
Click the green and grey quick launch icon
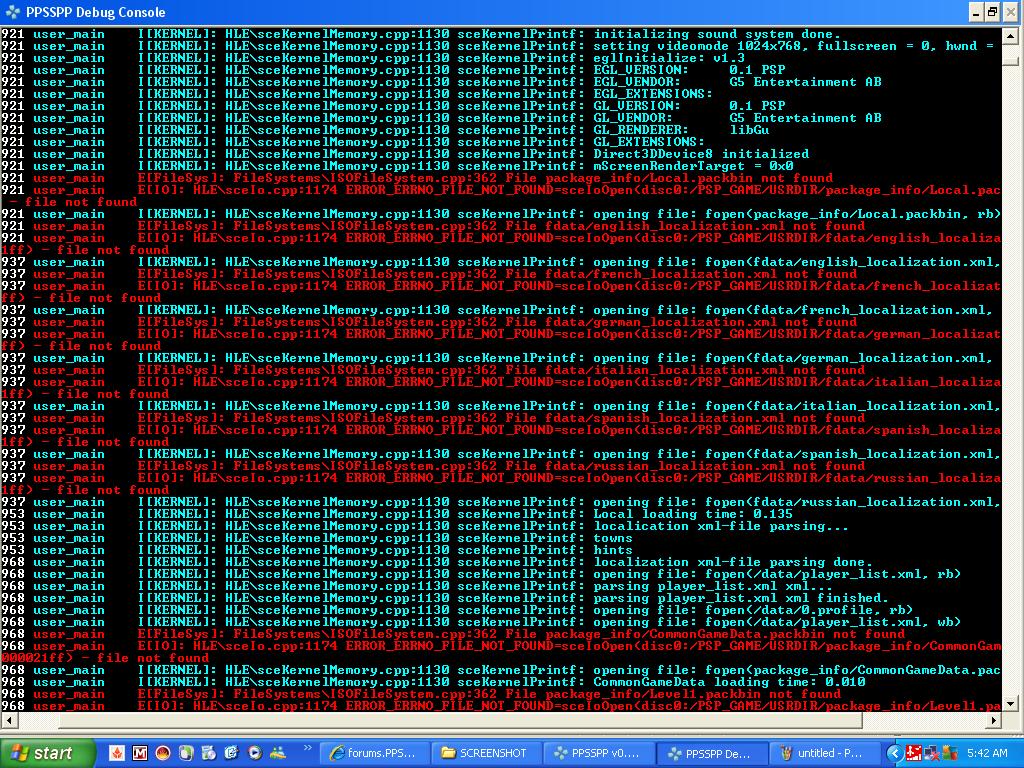[x=185, y=753]
